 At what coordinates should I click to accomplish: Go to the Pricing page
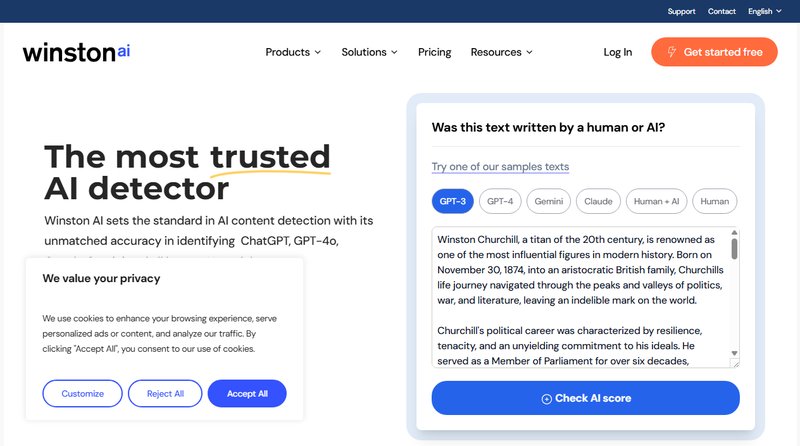point(435,52)
